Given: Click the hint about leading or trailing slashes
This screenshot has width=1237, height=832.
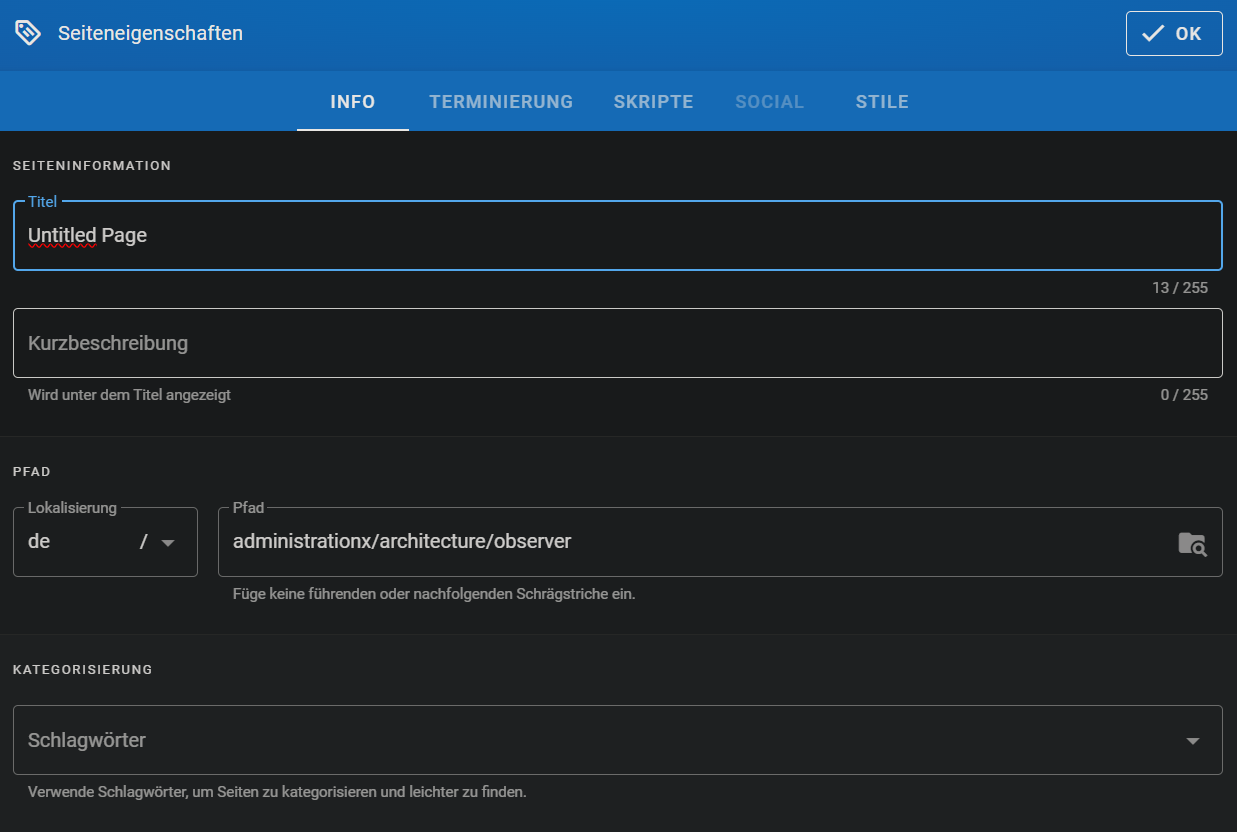Looking at the screenshot, I should 434,594.
